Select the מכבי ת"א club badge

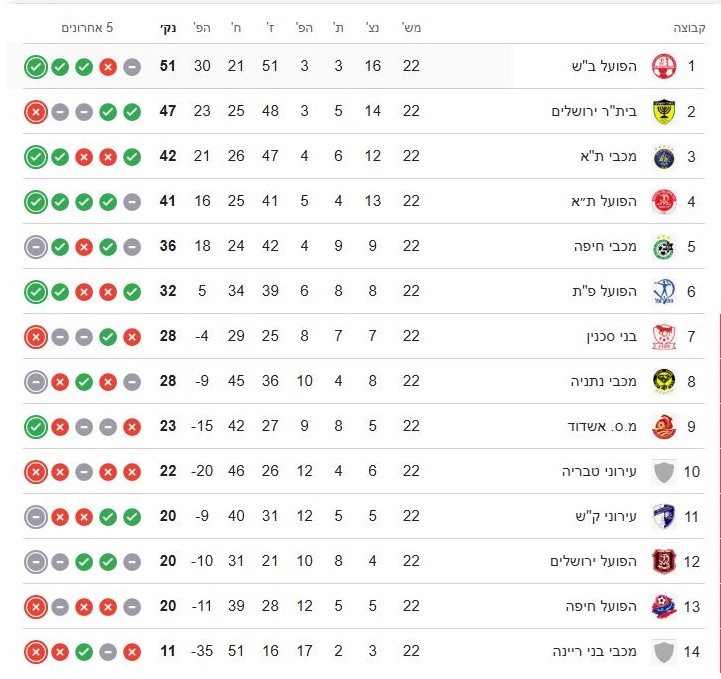point(662,157)
